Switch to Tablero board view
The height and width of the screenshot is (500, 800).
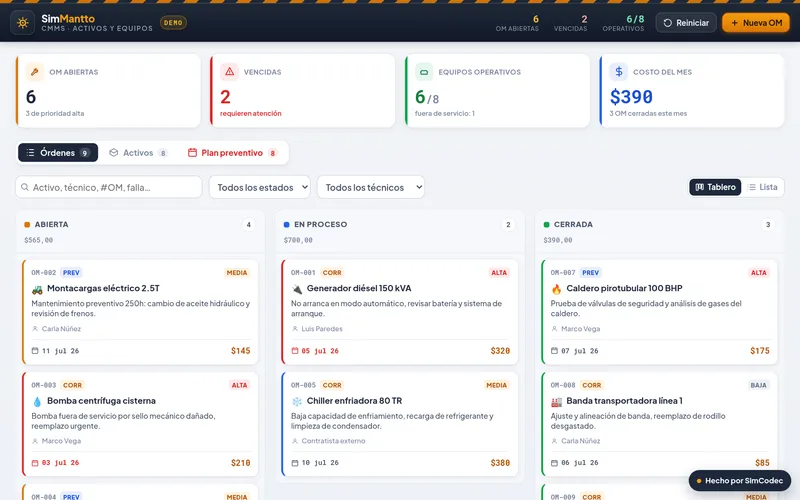click(x=715, y=187)
